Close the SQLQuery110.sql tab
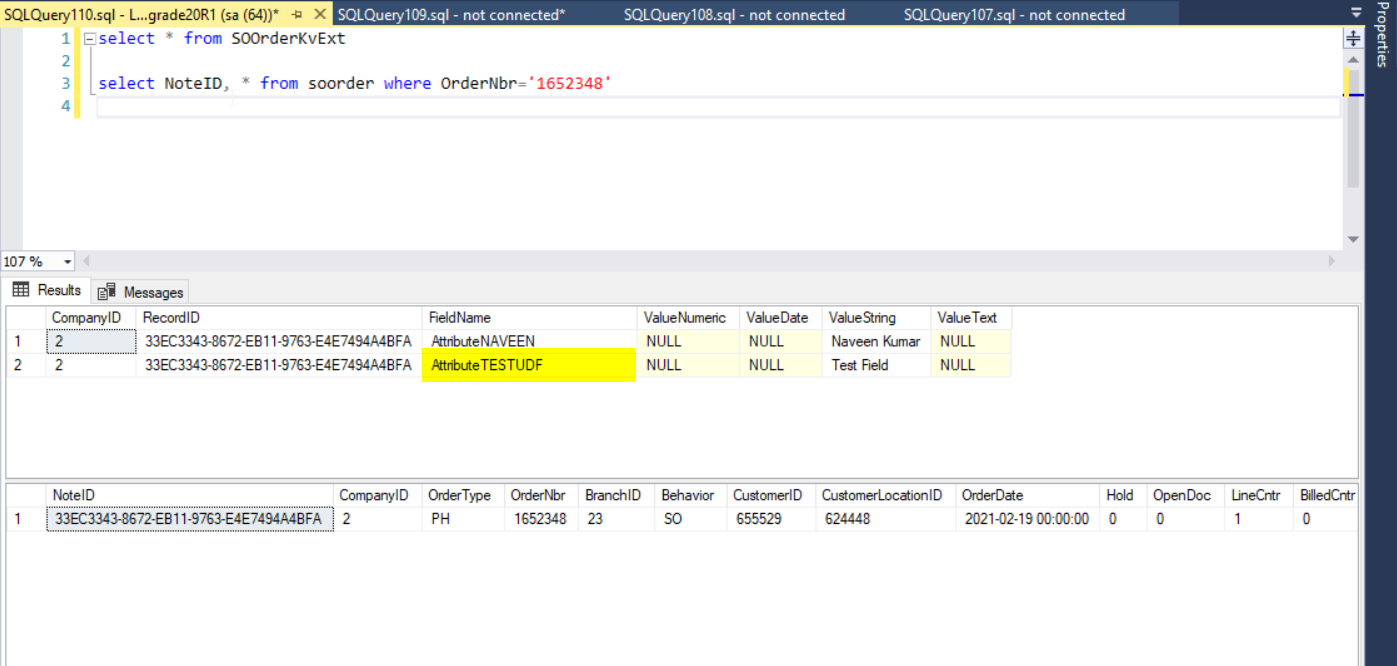This screenshot has width=1397, height=666. pos(320,14)
